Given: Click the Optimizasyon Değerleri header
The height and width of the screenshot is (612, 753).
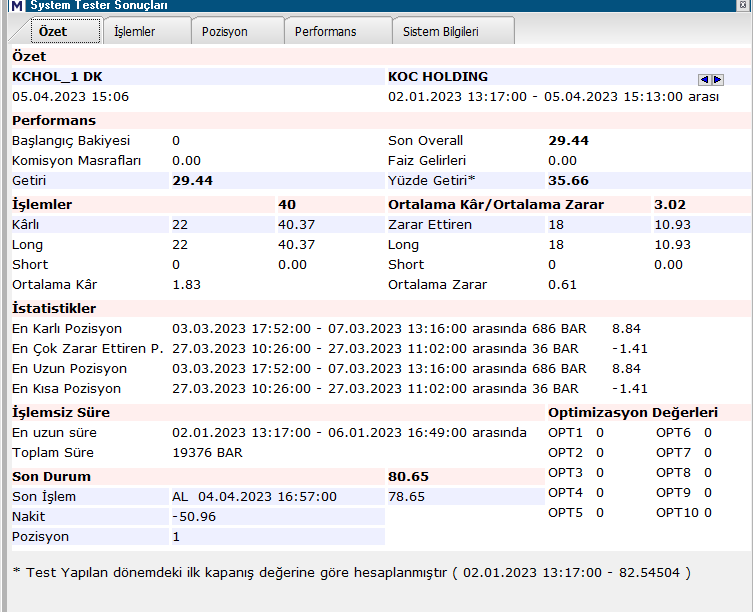Looking at the screenshot, I should point(633,413).
